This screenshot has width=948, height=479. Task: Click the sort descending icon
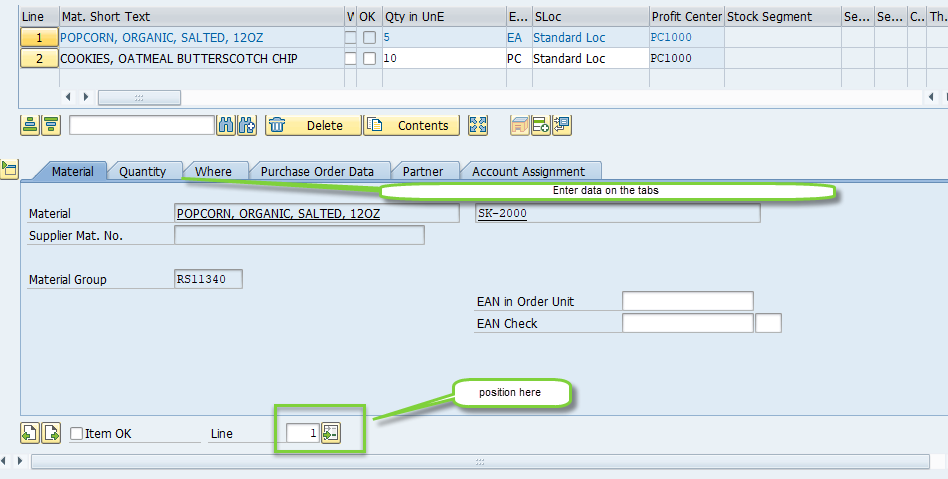[x=51, y=125]
